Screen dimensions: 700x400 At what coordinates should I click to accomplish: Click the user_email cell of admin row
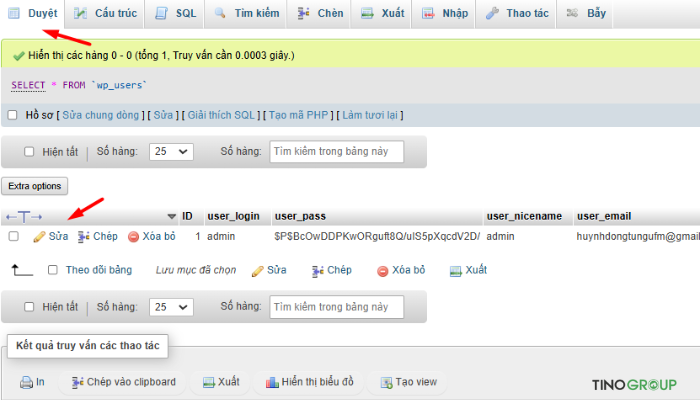pyautogui.click(x=638, y=236)
